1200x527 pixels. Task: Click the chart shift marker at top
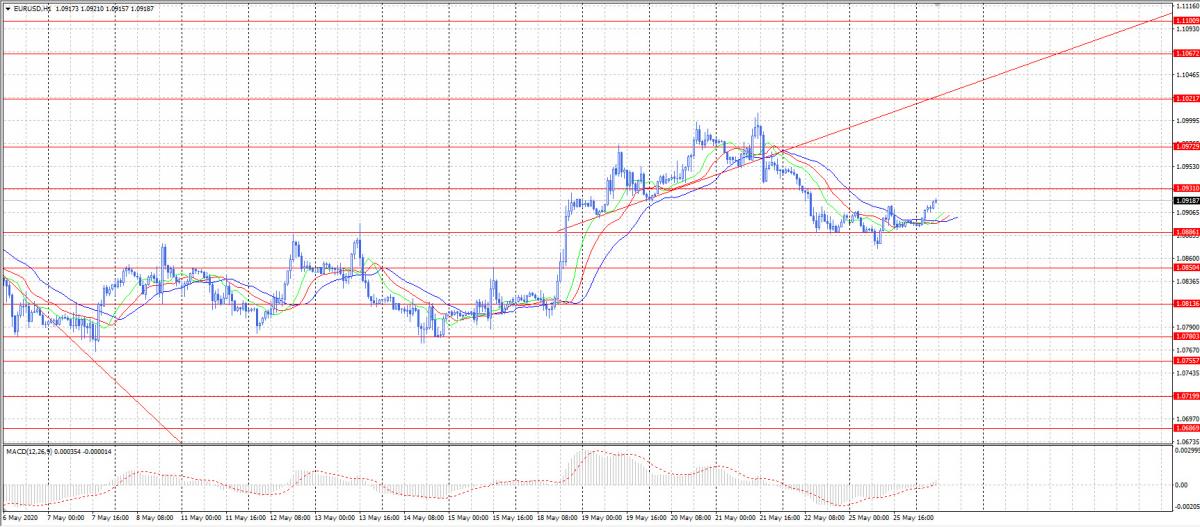coord(938,5)
